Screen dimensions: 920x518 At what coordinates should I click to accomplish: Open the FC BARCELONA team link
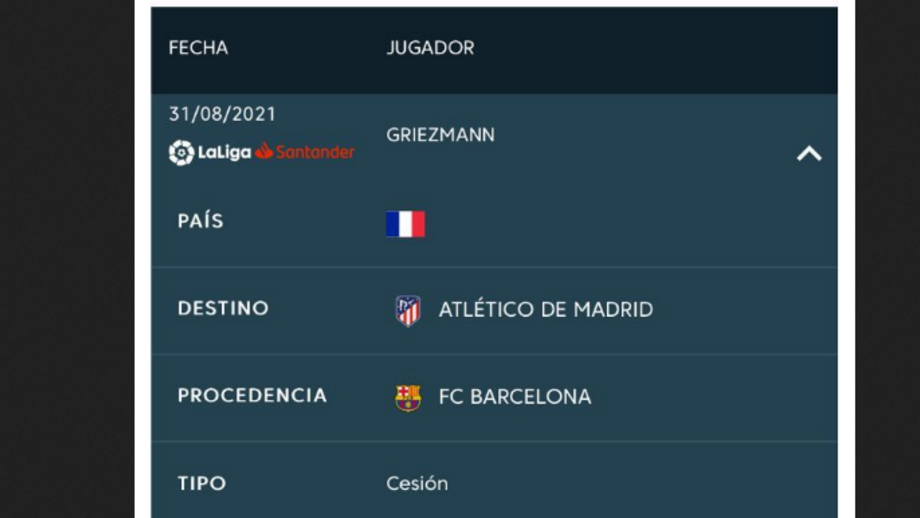coord(515,397)
